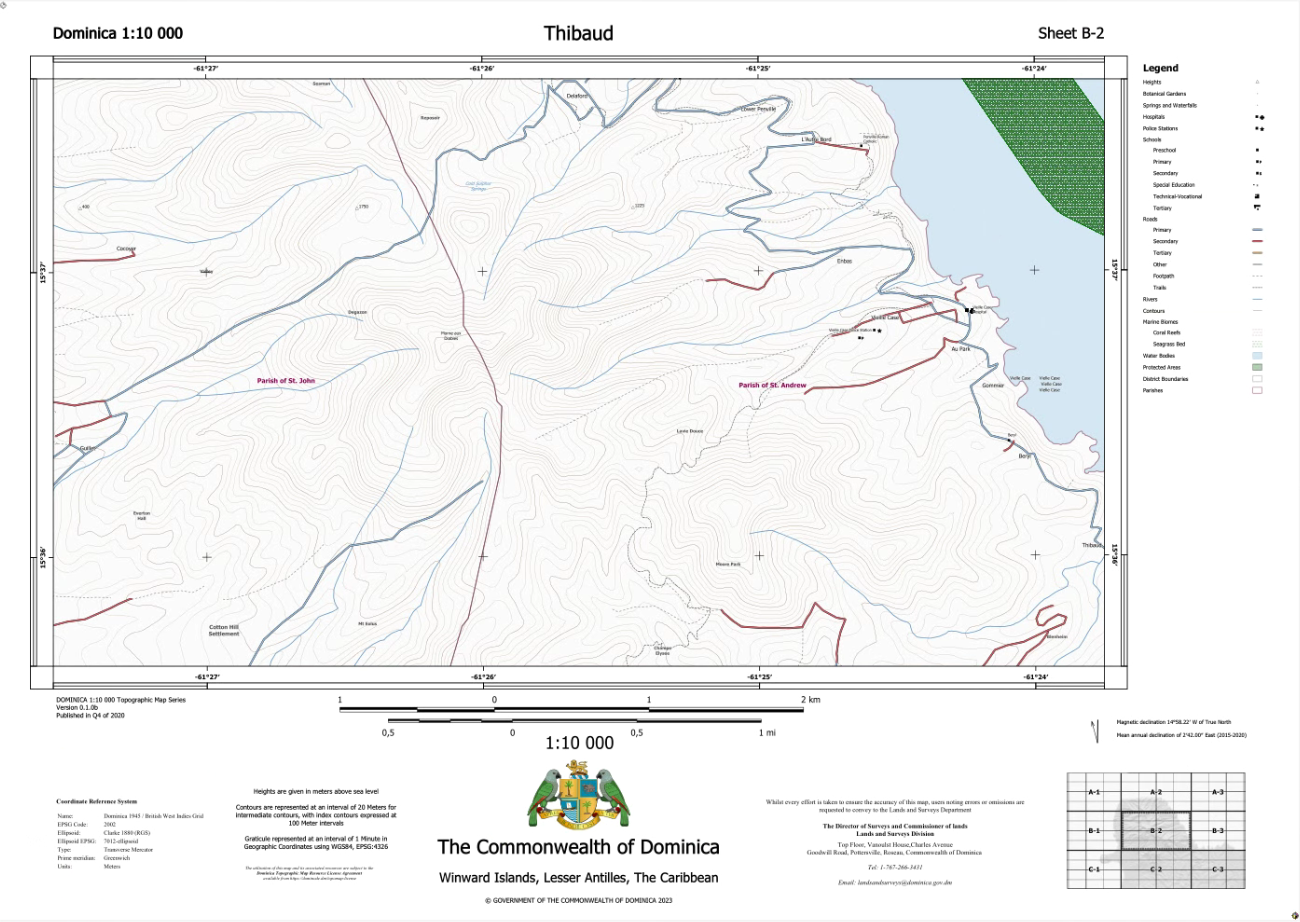The width and height of the screenshot is (1300, 922).
Task: Click the 1:10 000 scale text below scale bar
Action: coord(579,743)
